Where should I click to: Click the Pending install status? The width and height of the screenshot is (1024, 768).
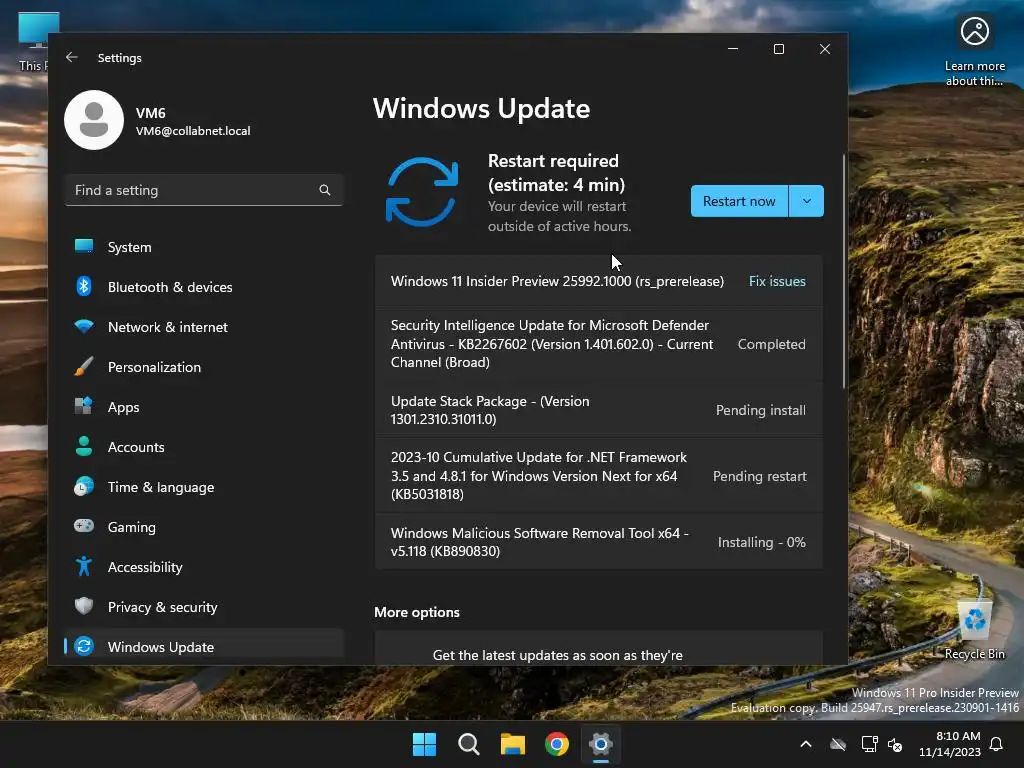tap(761, 410)
